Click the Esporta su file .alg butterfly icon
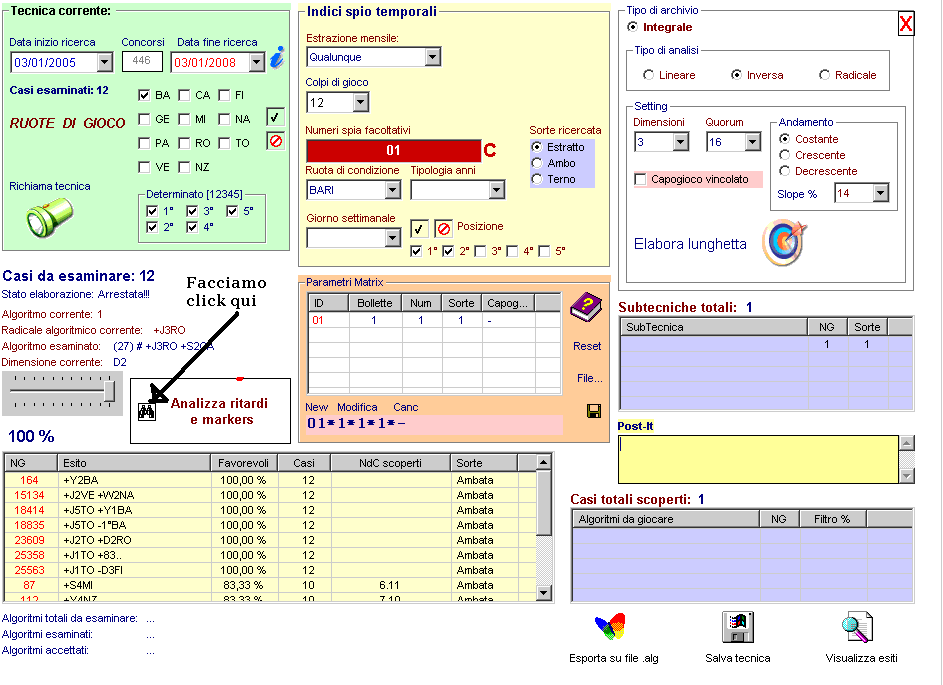Screen dimensions: 943x685 click(610, 627)
